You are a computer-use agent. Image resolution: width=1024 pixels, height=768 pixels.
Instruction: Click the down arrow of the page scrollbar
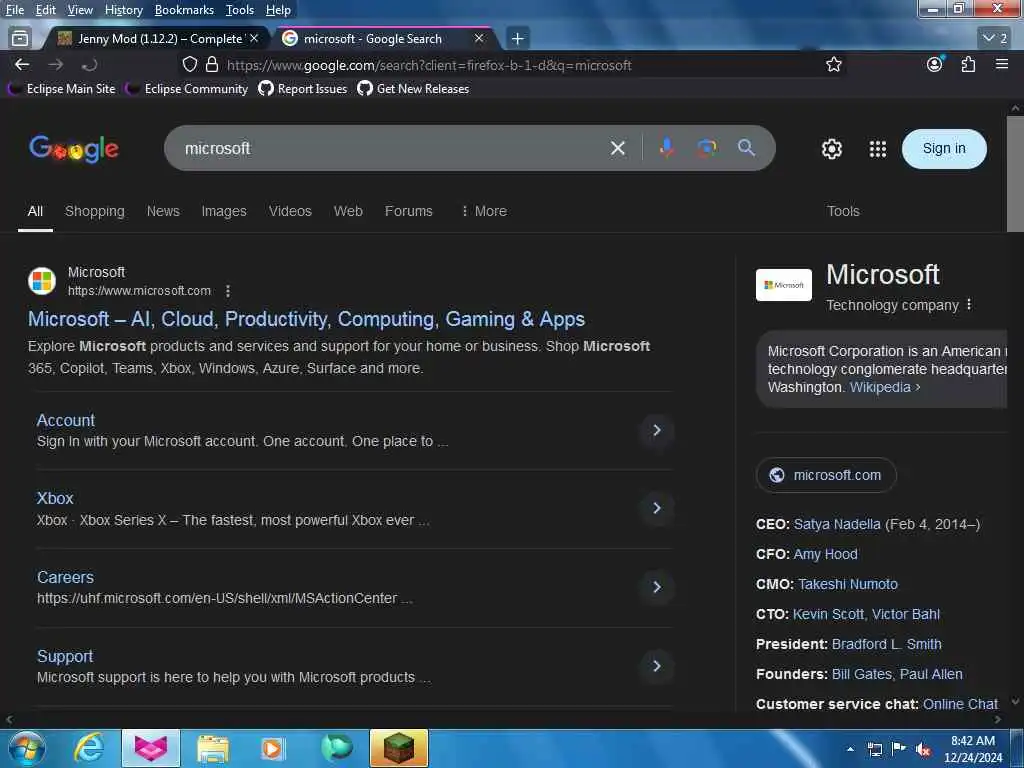pyautogui.click(x=1015, y=701)
